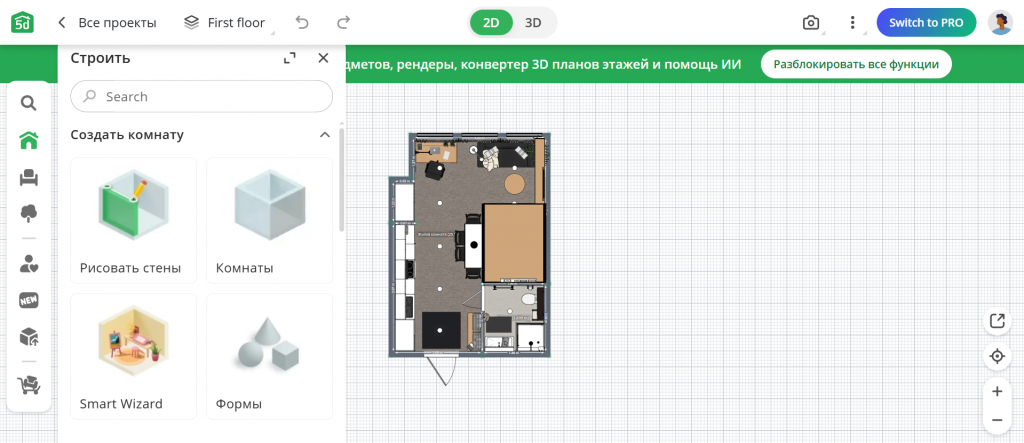Open the three-dot more options menu
This screenshot has height=443, width=1024.
(x=852, y=22)
